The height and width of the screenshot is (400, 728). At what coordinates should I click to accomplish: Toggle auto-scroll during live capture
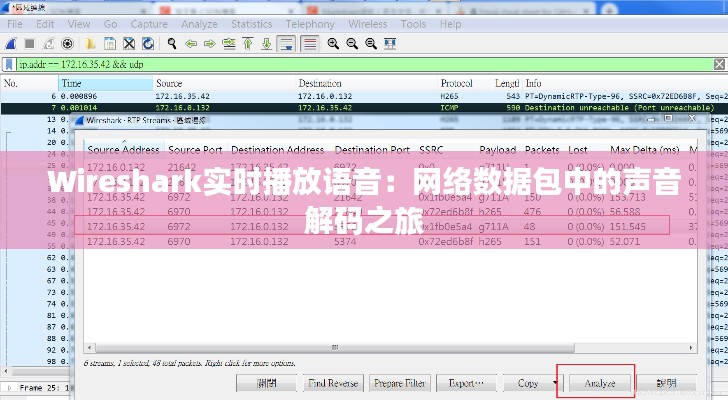pyautogui.click(x=287, y=43)
